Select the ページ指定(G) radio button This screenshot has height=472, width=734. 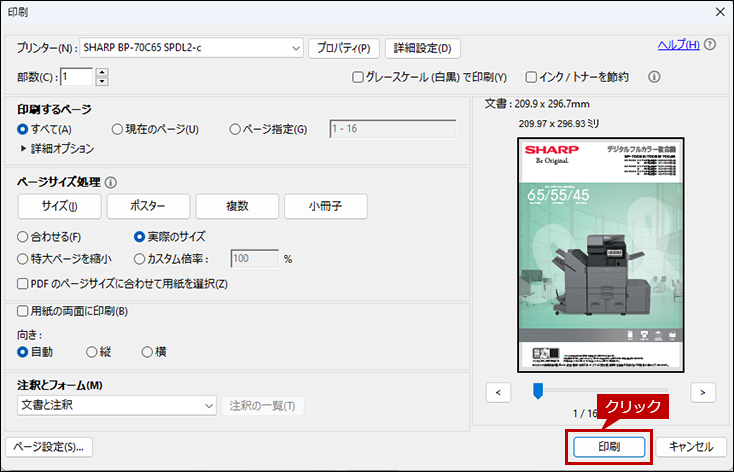235,129
